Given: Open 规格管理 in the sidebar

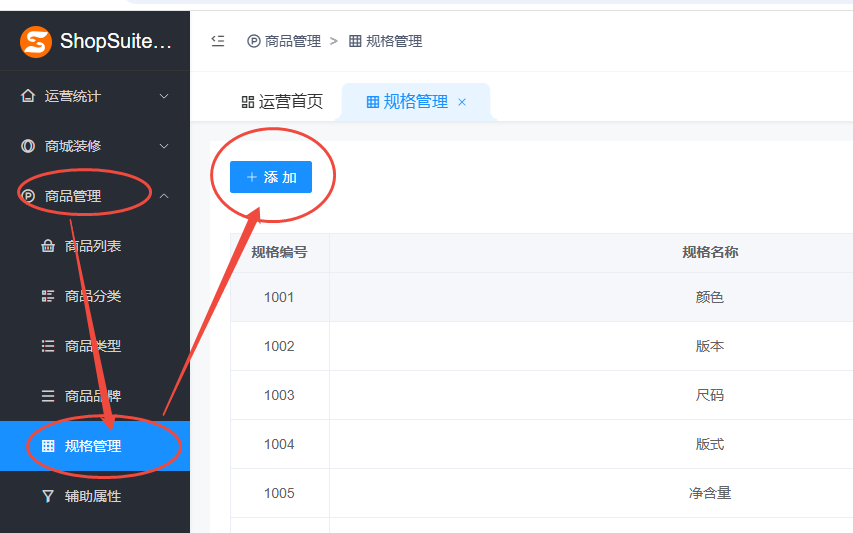Looking at the screenshot, I should [93, 446].
